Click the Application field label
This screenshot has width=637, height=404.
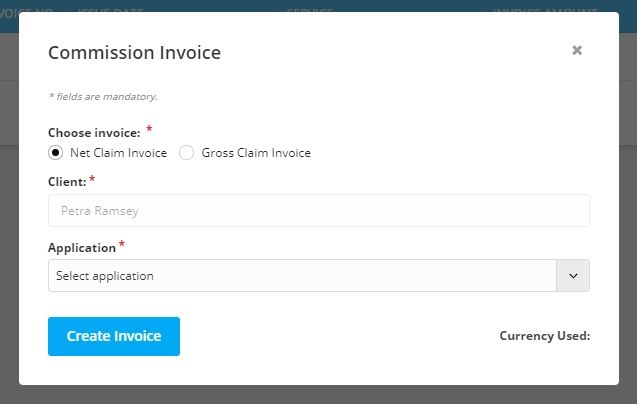[82, 248]
